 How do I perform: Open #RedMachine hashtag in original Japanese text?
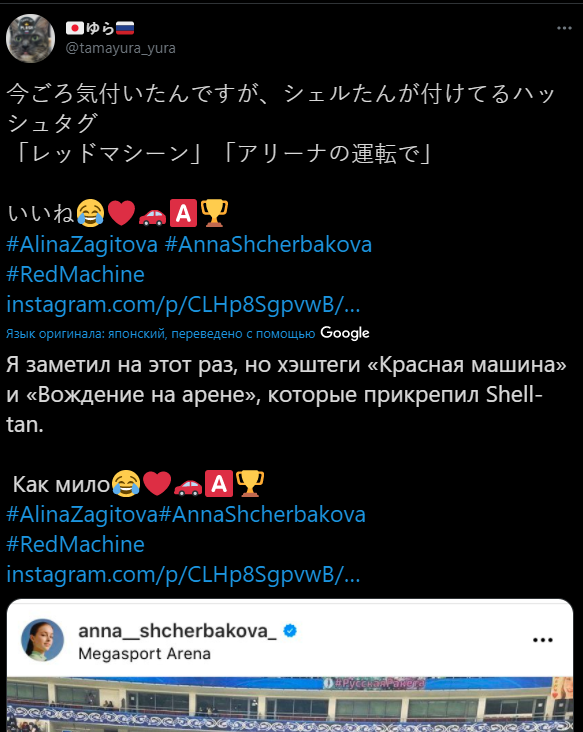point(75,274)
